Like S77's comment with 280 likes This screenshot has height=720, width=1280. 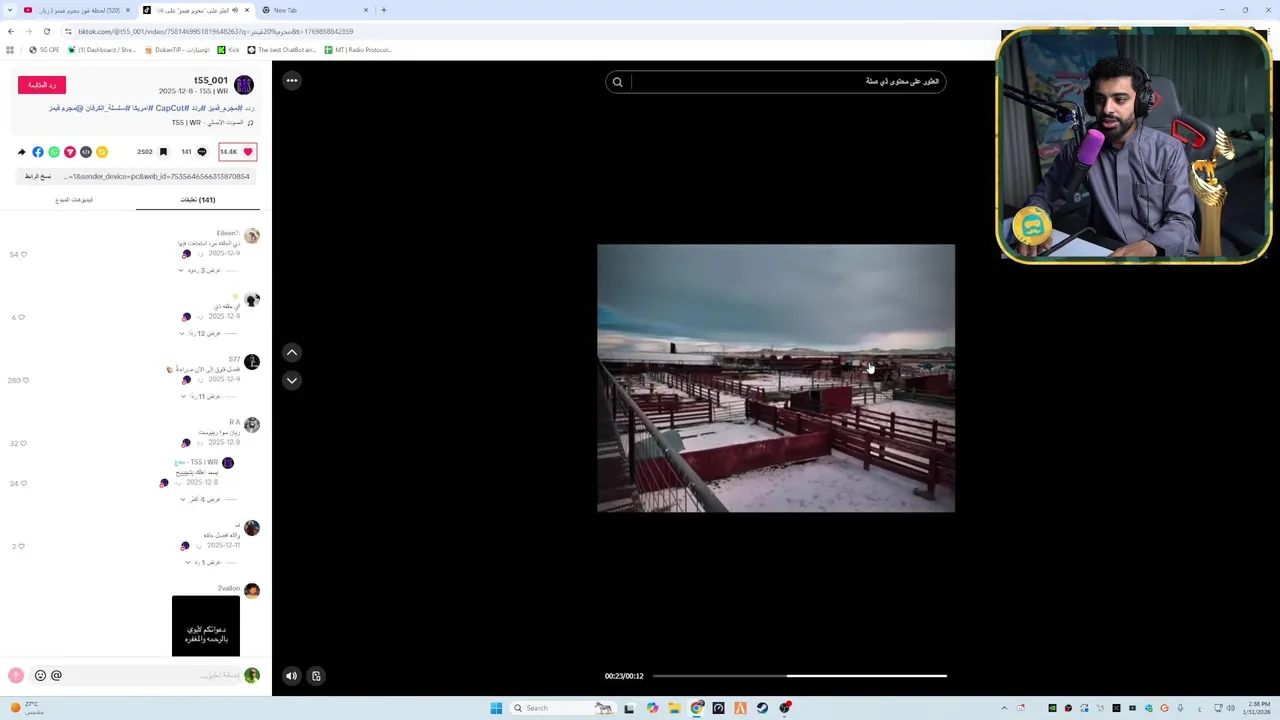tap(26, 380)
